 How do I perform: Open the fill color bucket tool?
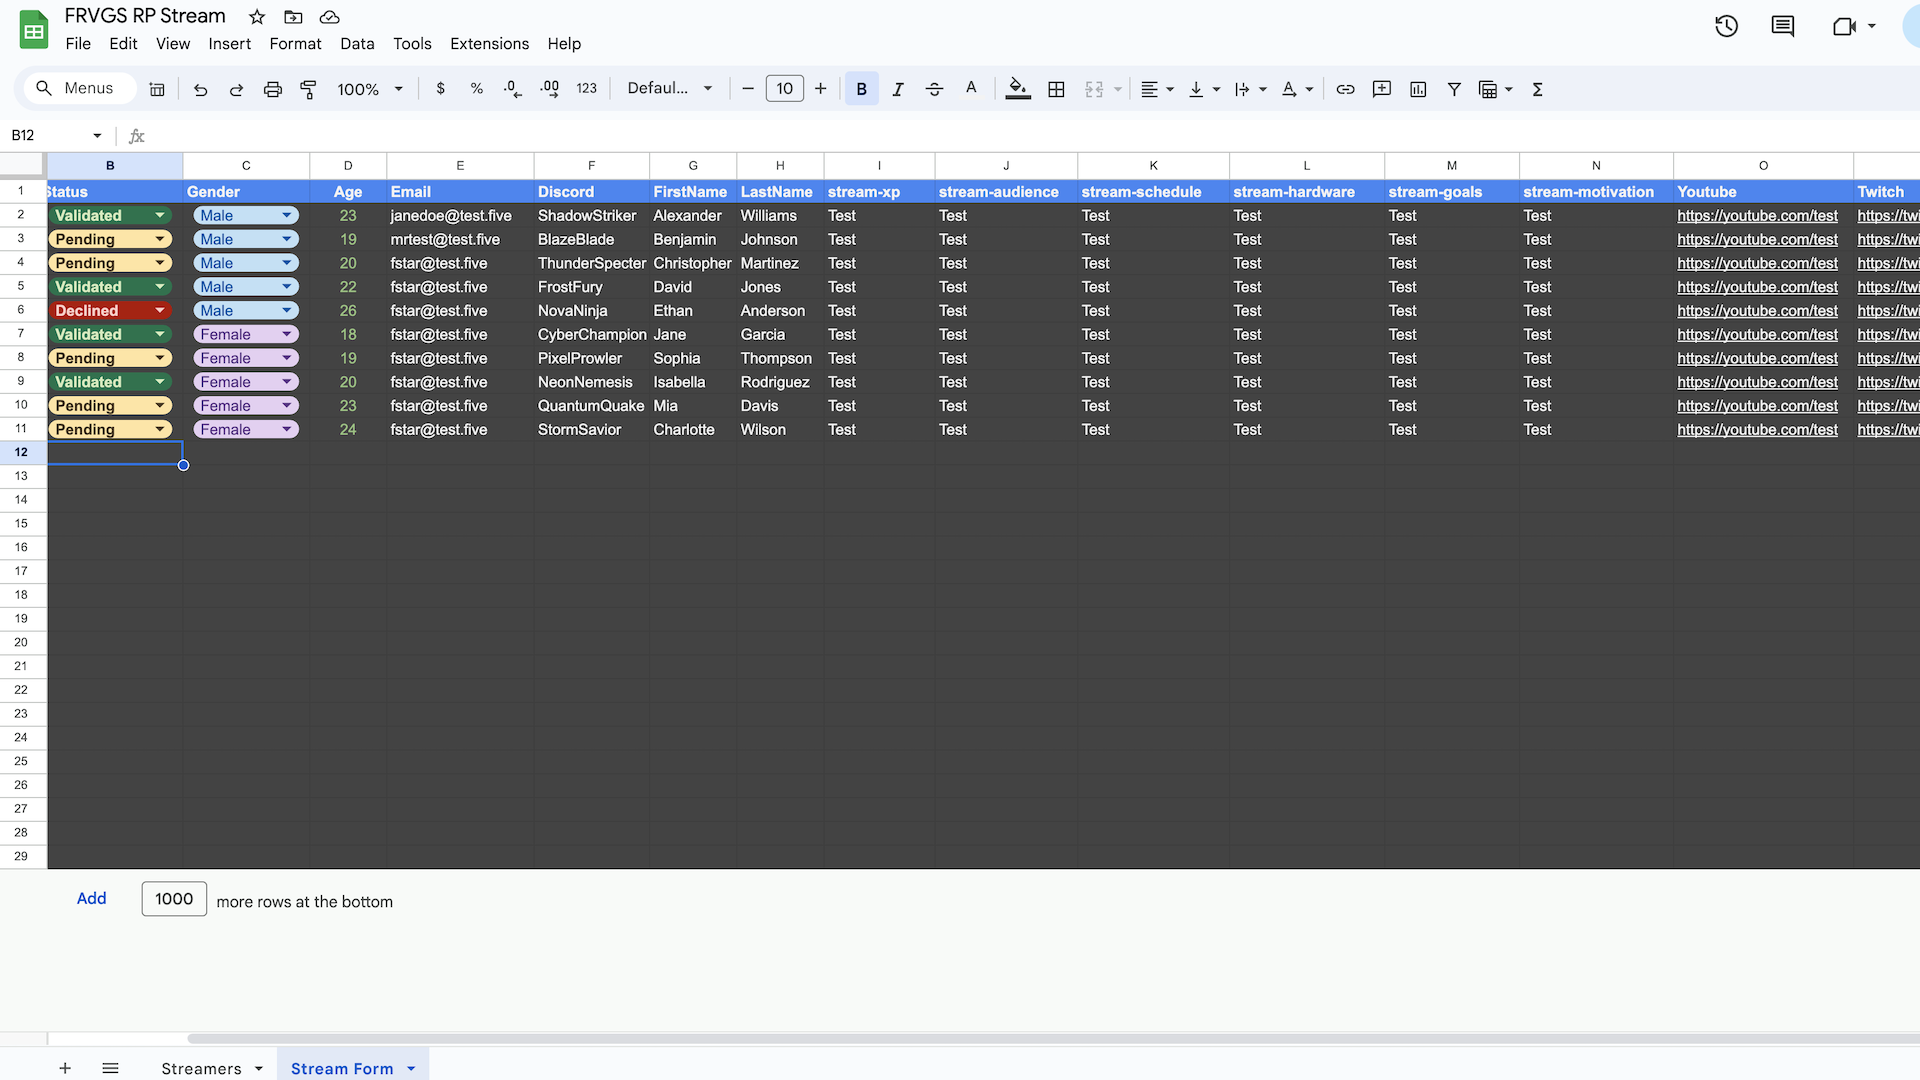[1017, 89]
